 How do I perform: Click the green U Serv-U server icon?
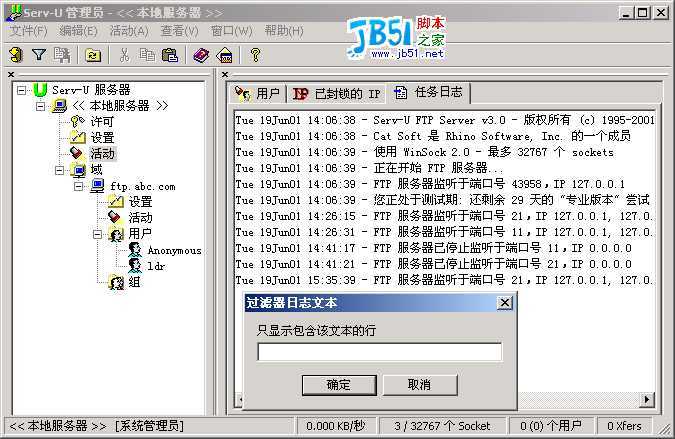point(40,90)
